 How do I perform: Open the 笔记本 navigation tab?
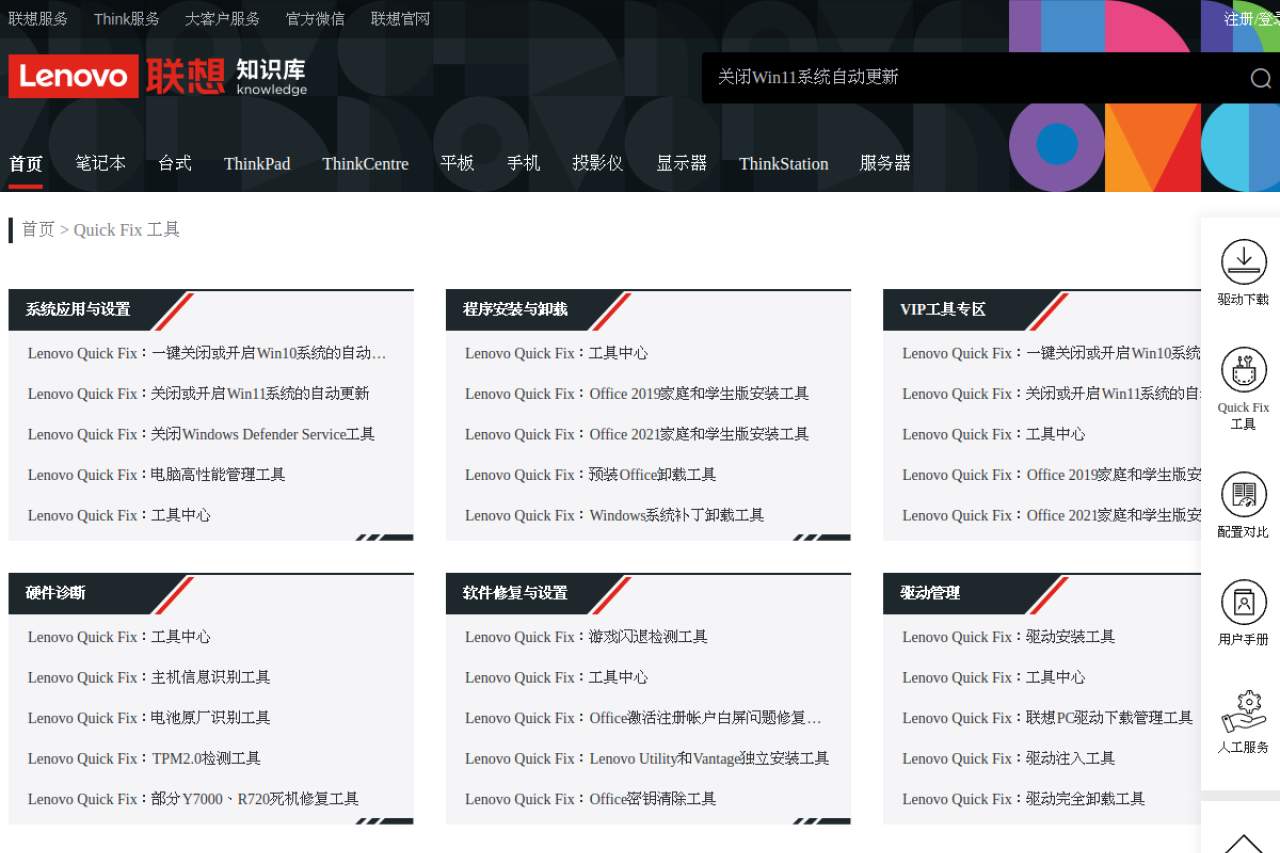click(x=100, y=163)
